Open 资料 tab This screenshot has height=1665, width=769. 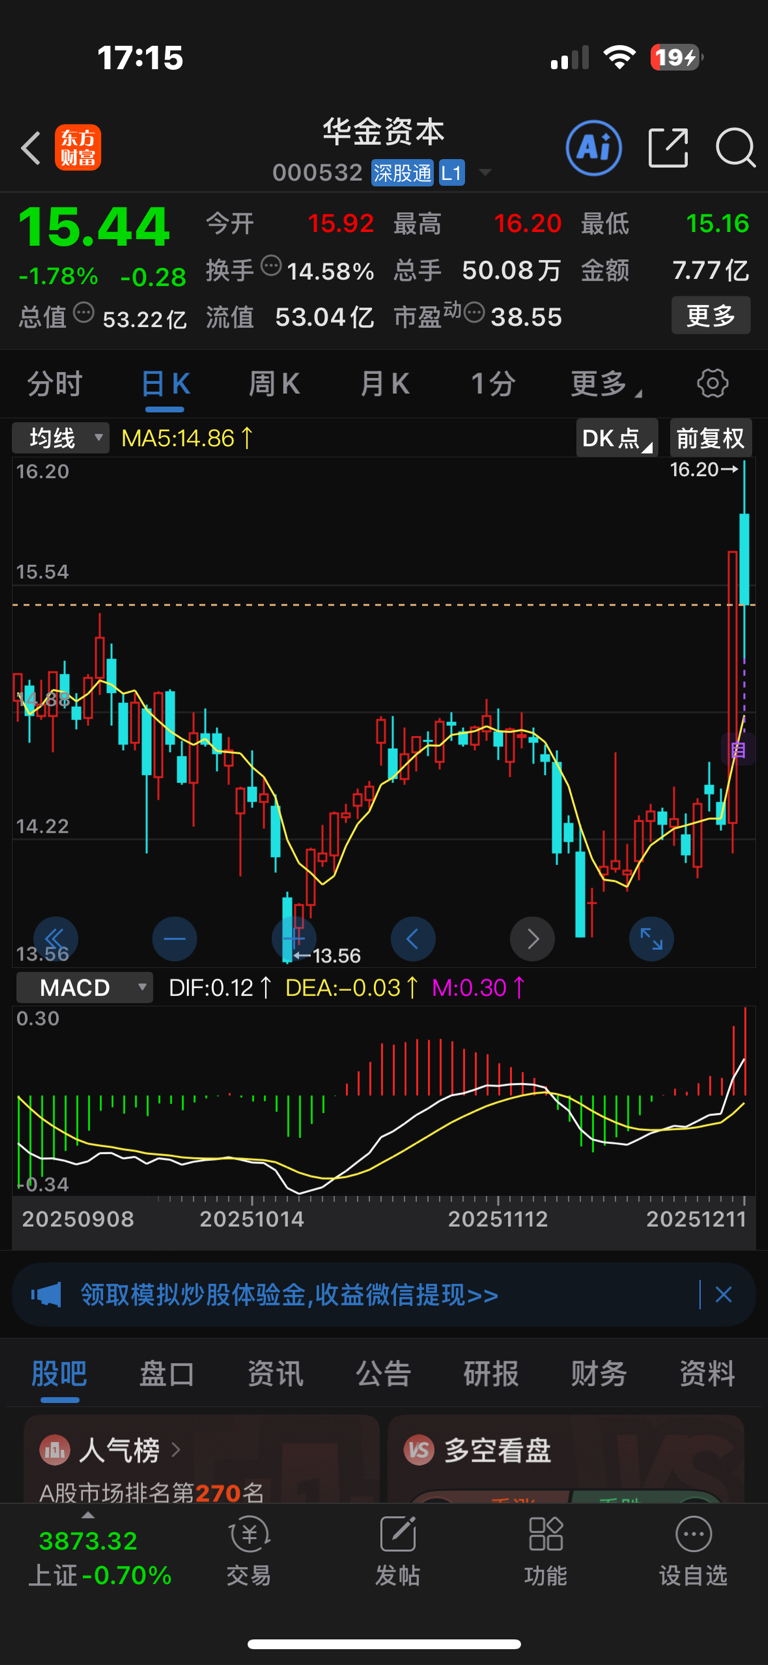pos(707,1374)
